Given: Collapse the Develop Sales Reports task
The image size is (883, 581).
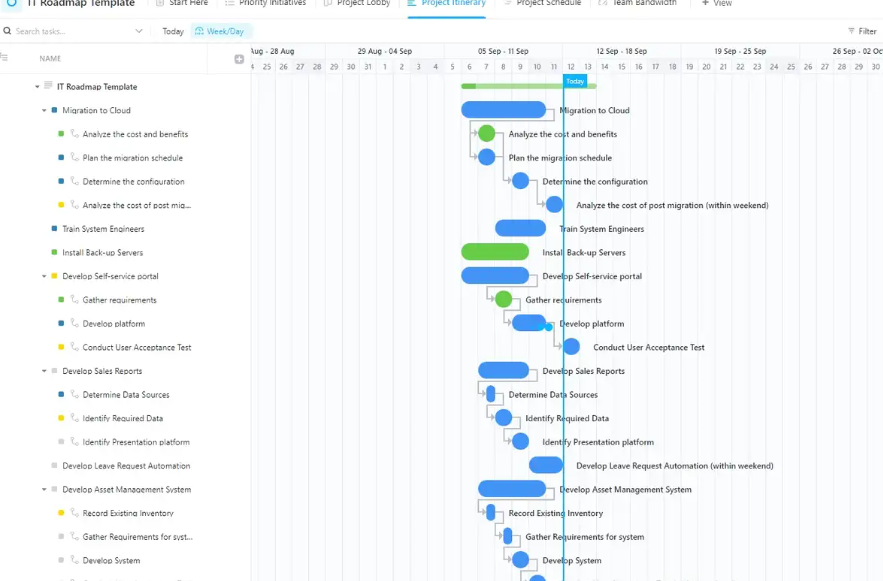Looking at the screenshot, I should [44, 371].
